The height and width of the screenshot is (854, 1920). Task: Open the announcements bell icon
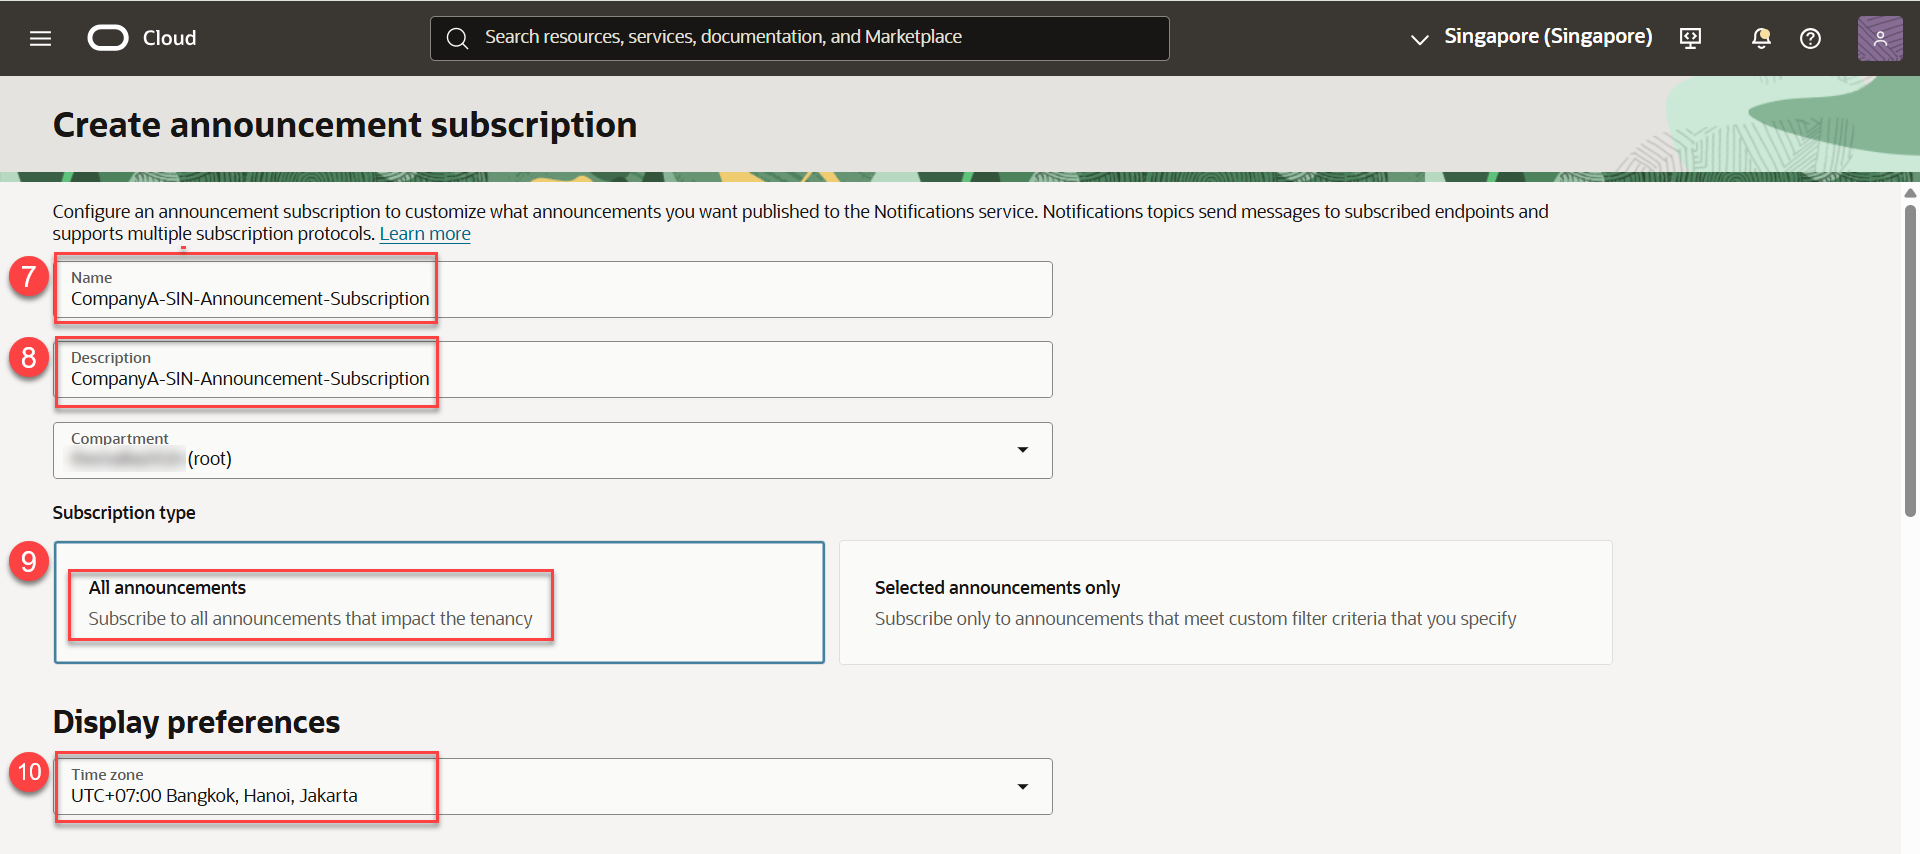pyautogui.click(x=1761, y=38)
